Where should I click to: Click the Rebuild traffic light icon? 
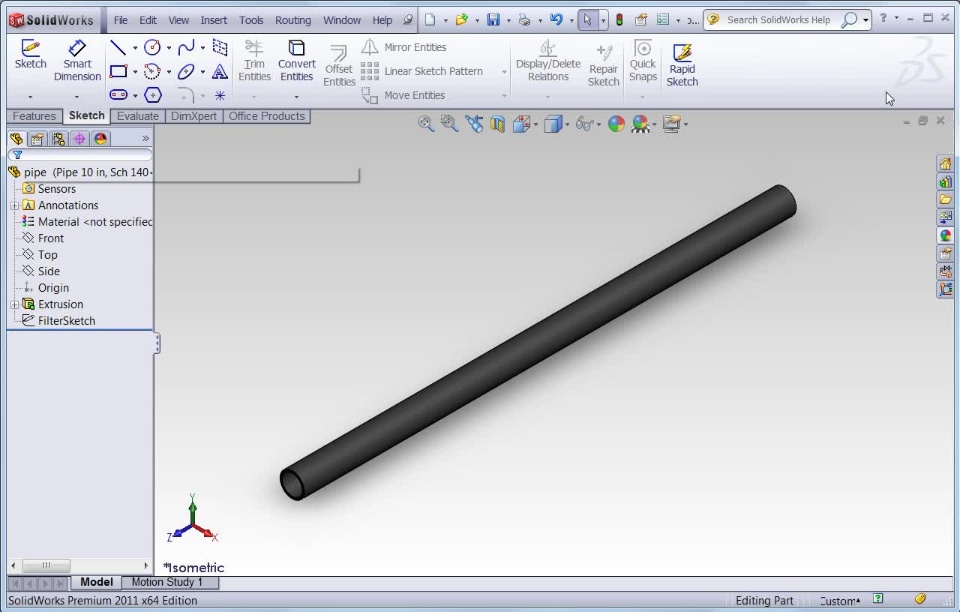[x=620, y=20]
